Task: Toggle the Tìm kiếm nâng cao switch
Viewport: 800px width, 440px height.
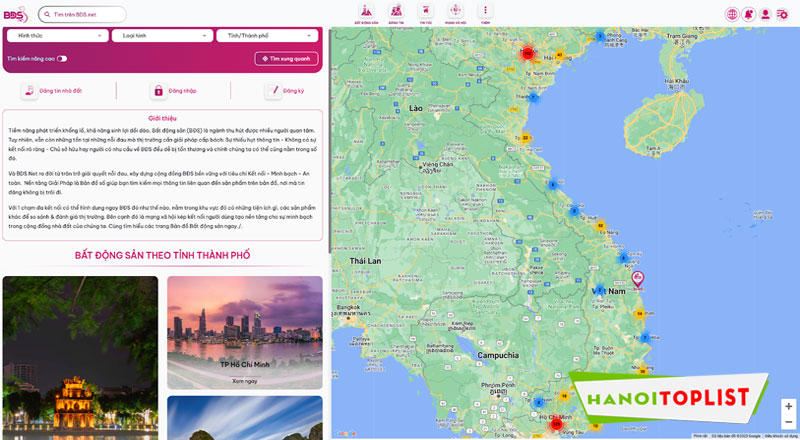Action: pyautogui.click(x=62, y=59)
